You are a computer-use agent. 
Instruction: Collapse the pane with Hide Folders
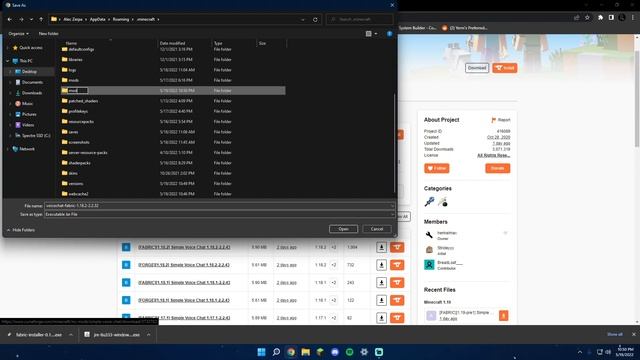[x=20, y=230]
